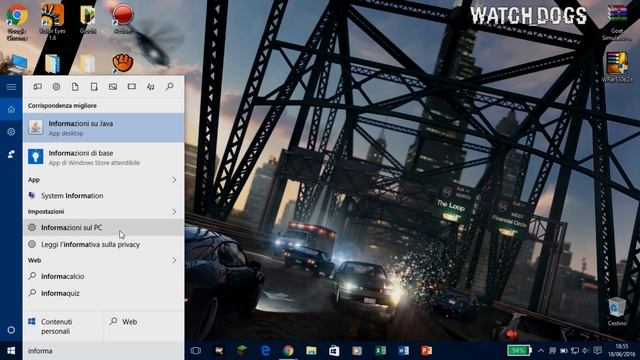Select the Home icon in search sidebar
Image resolution: width=640 pixels, height=360 pixels.
tap(11, 109)
